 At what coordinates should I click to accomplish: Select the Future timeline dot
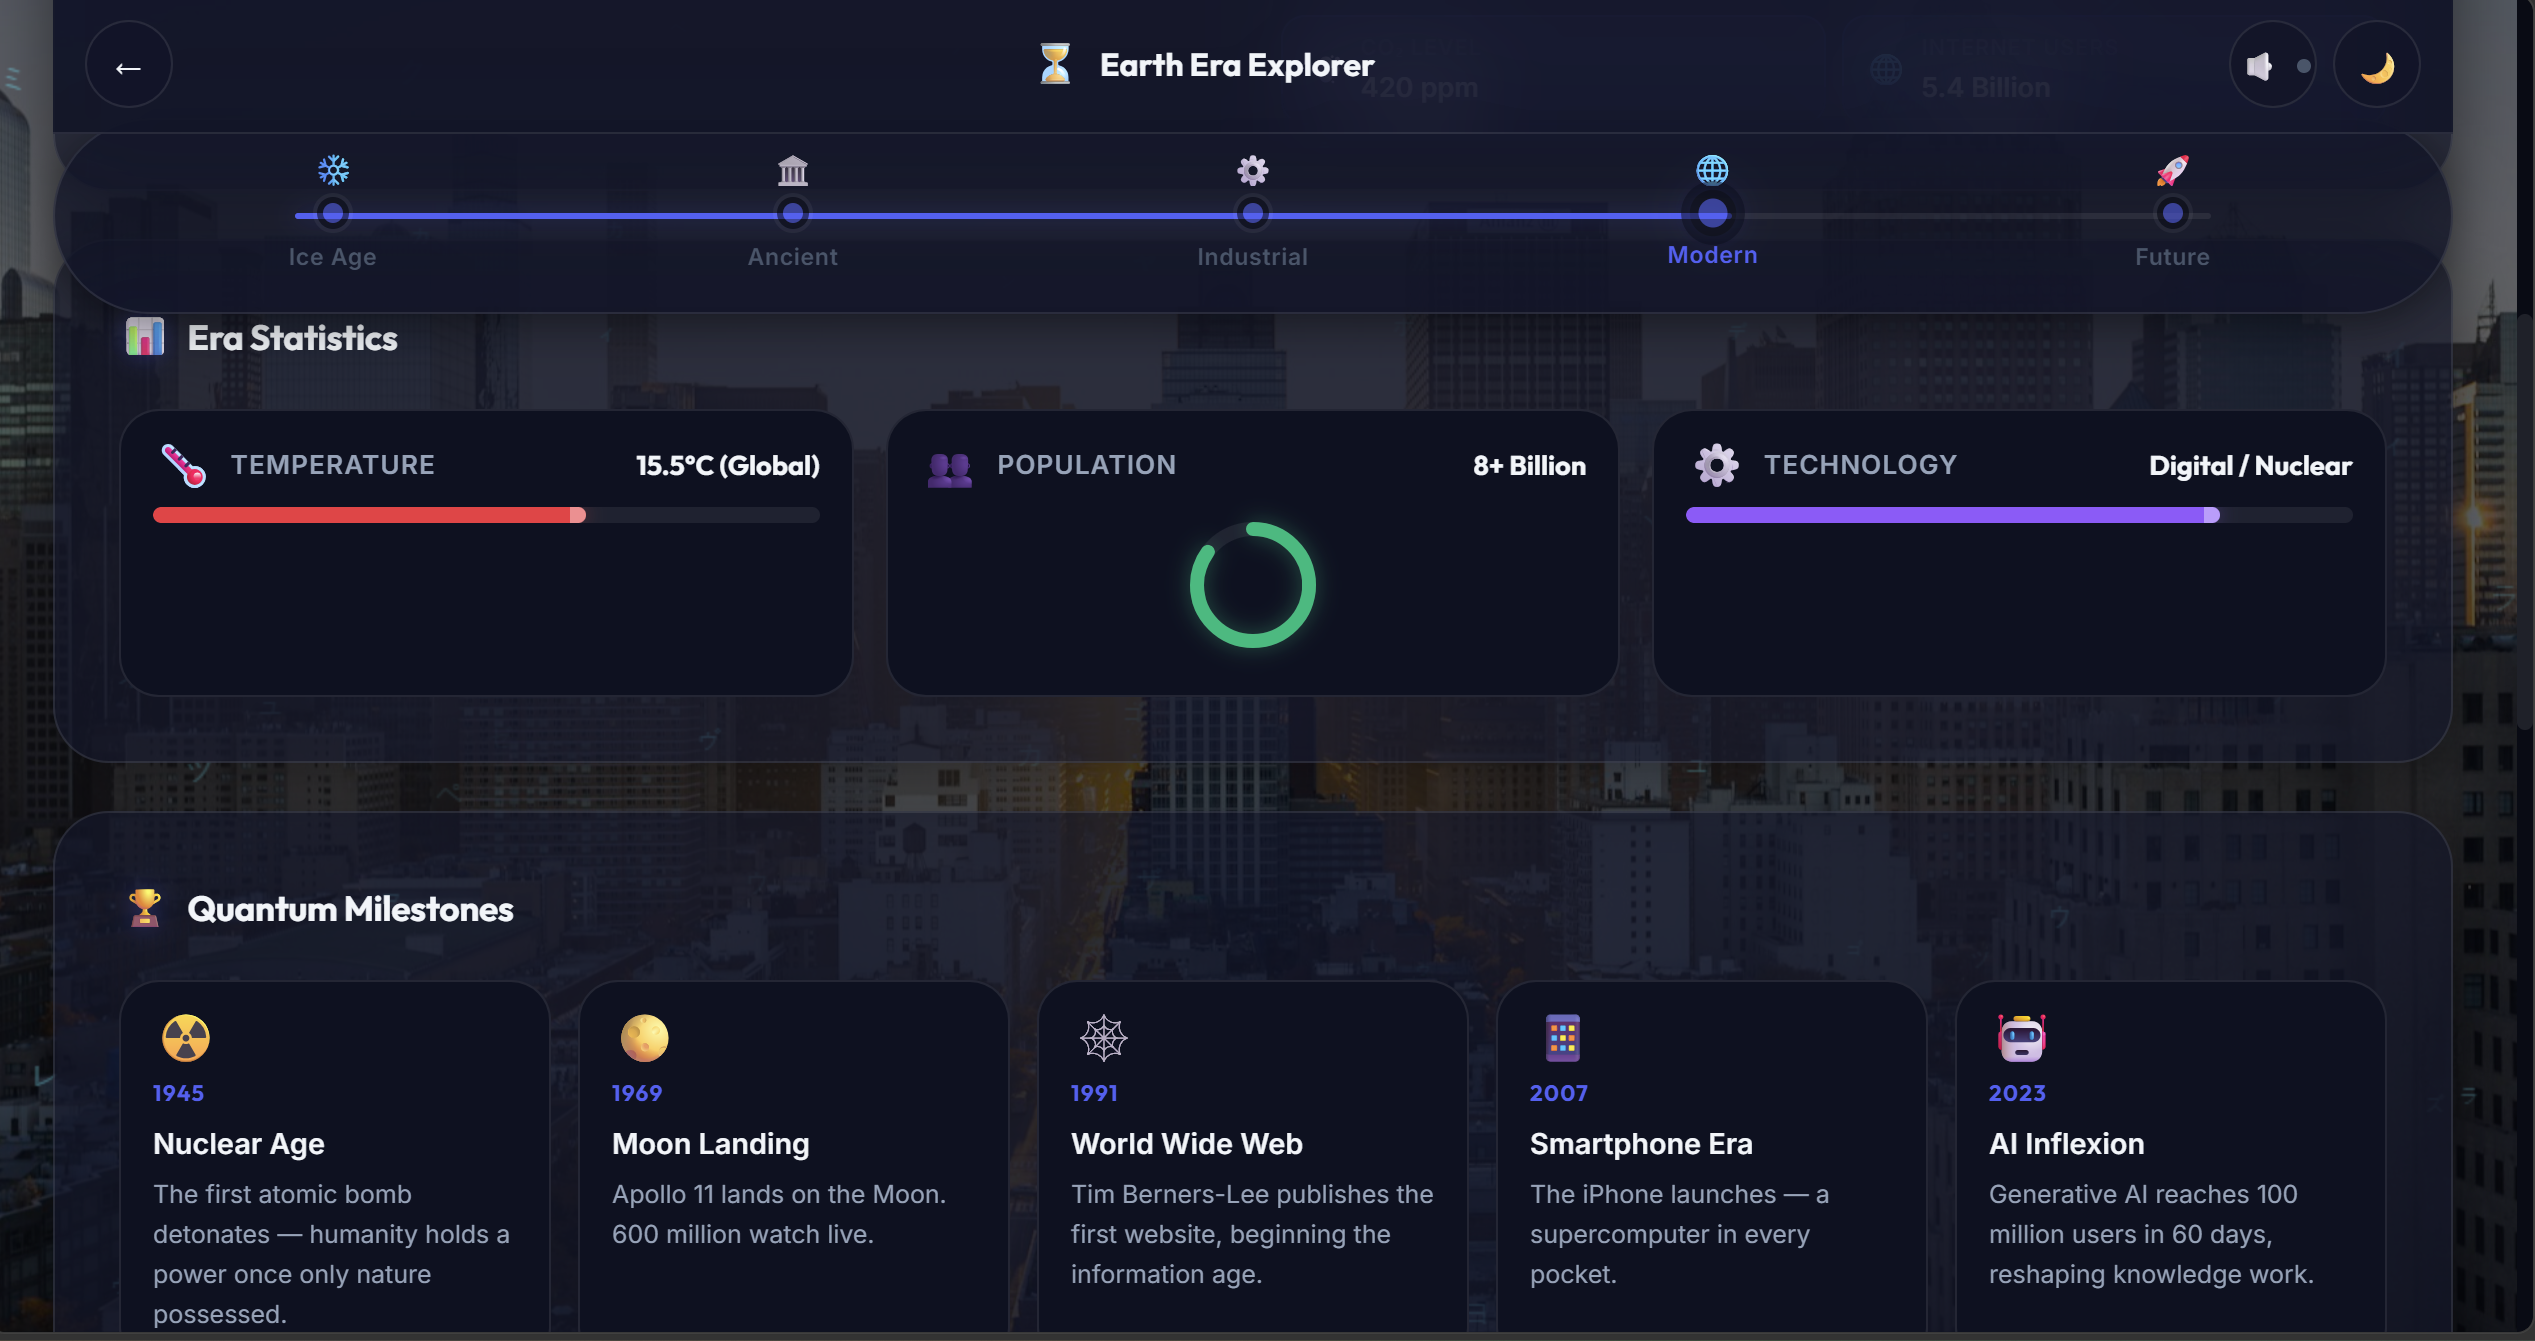(x=2172, y=213)
